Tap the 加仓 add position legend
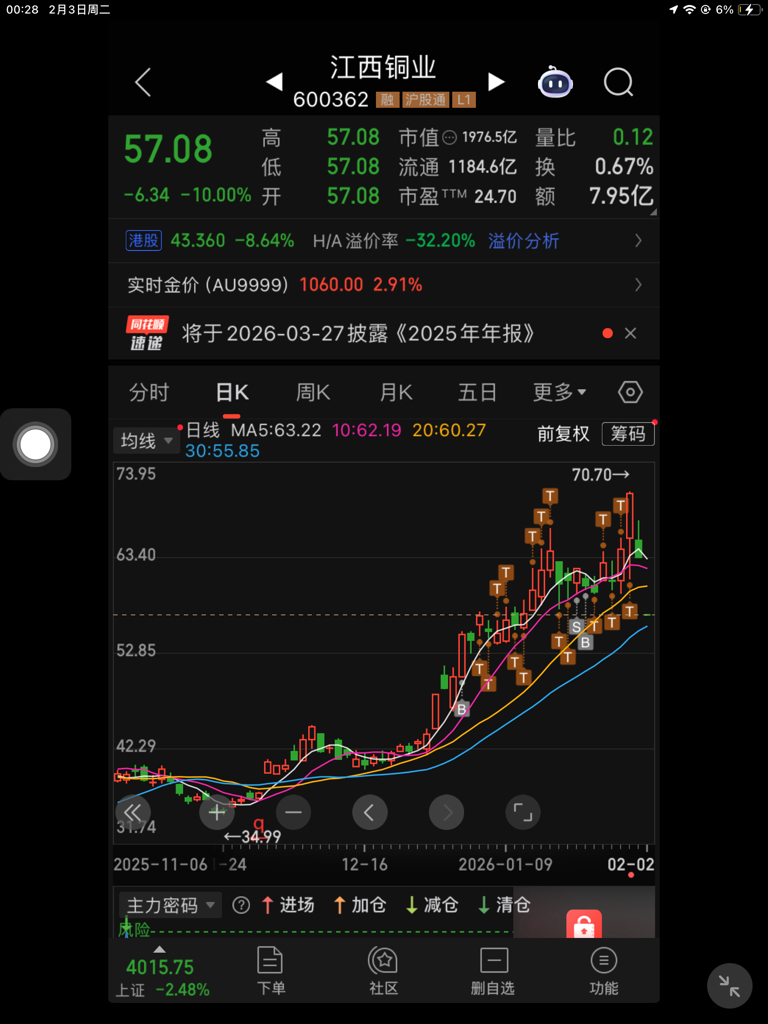The height and width of the screenshot is (1024, 768). 359,905
